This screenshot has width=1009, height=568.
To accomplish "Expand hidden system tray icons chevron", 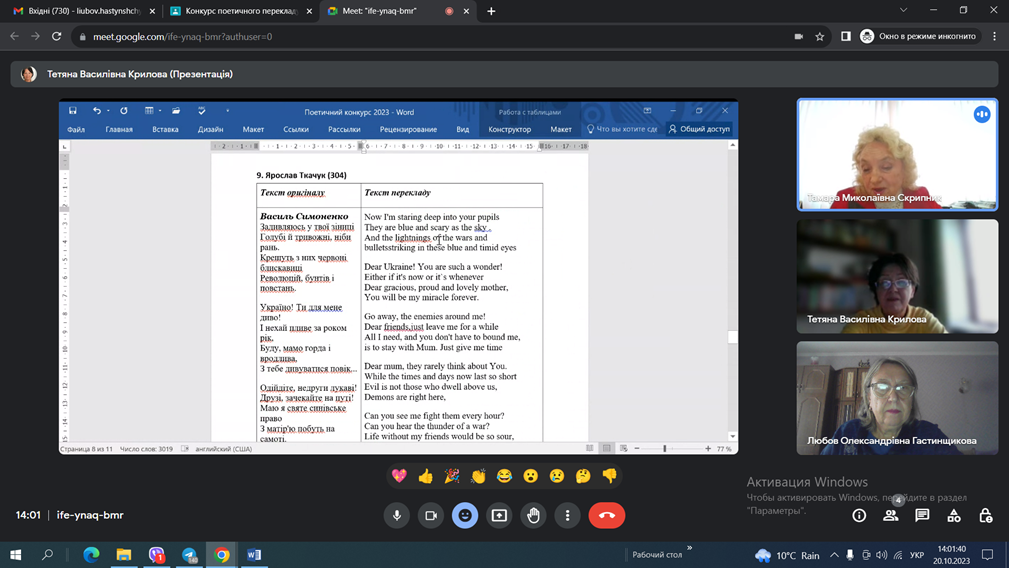I will point(834,555).
